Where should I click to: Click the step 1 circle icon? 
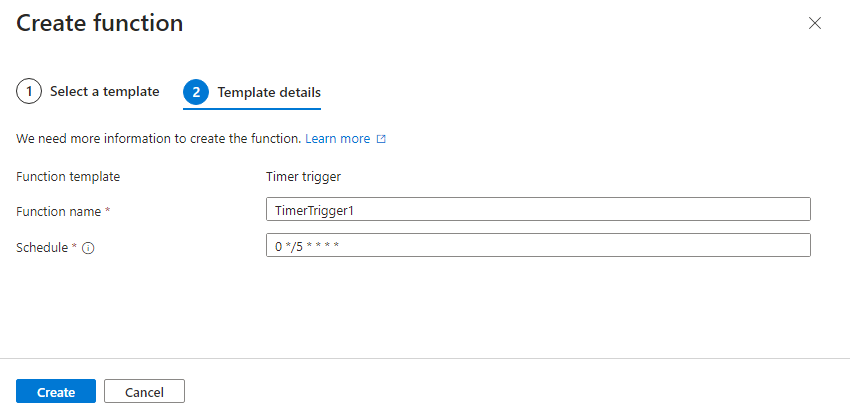point(29,92)
